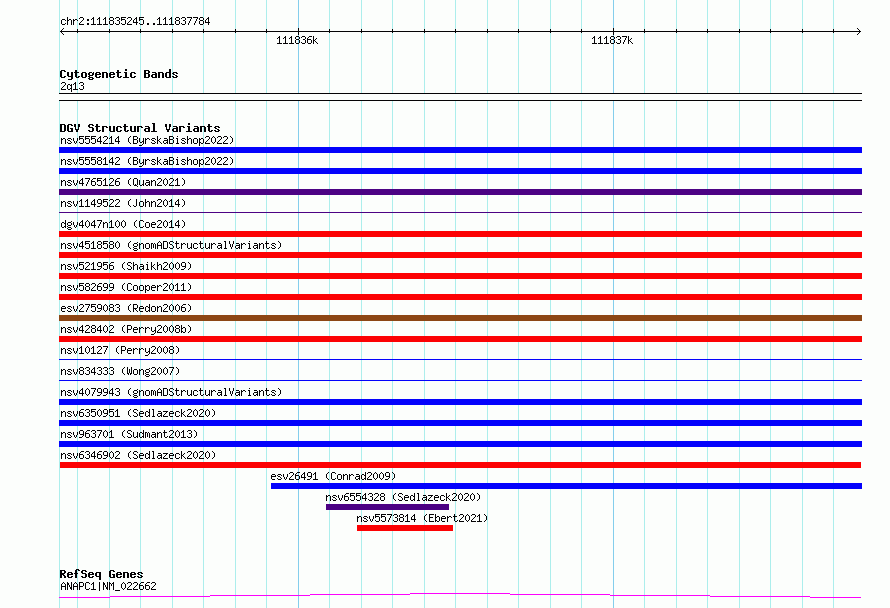This screenshot has width=890, height=608.
Task: Click the red bar under nsv6346902
Action: pos(460,465)
